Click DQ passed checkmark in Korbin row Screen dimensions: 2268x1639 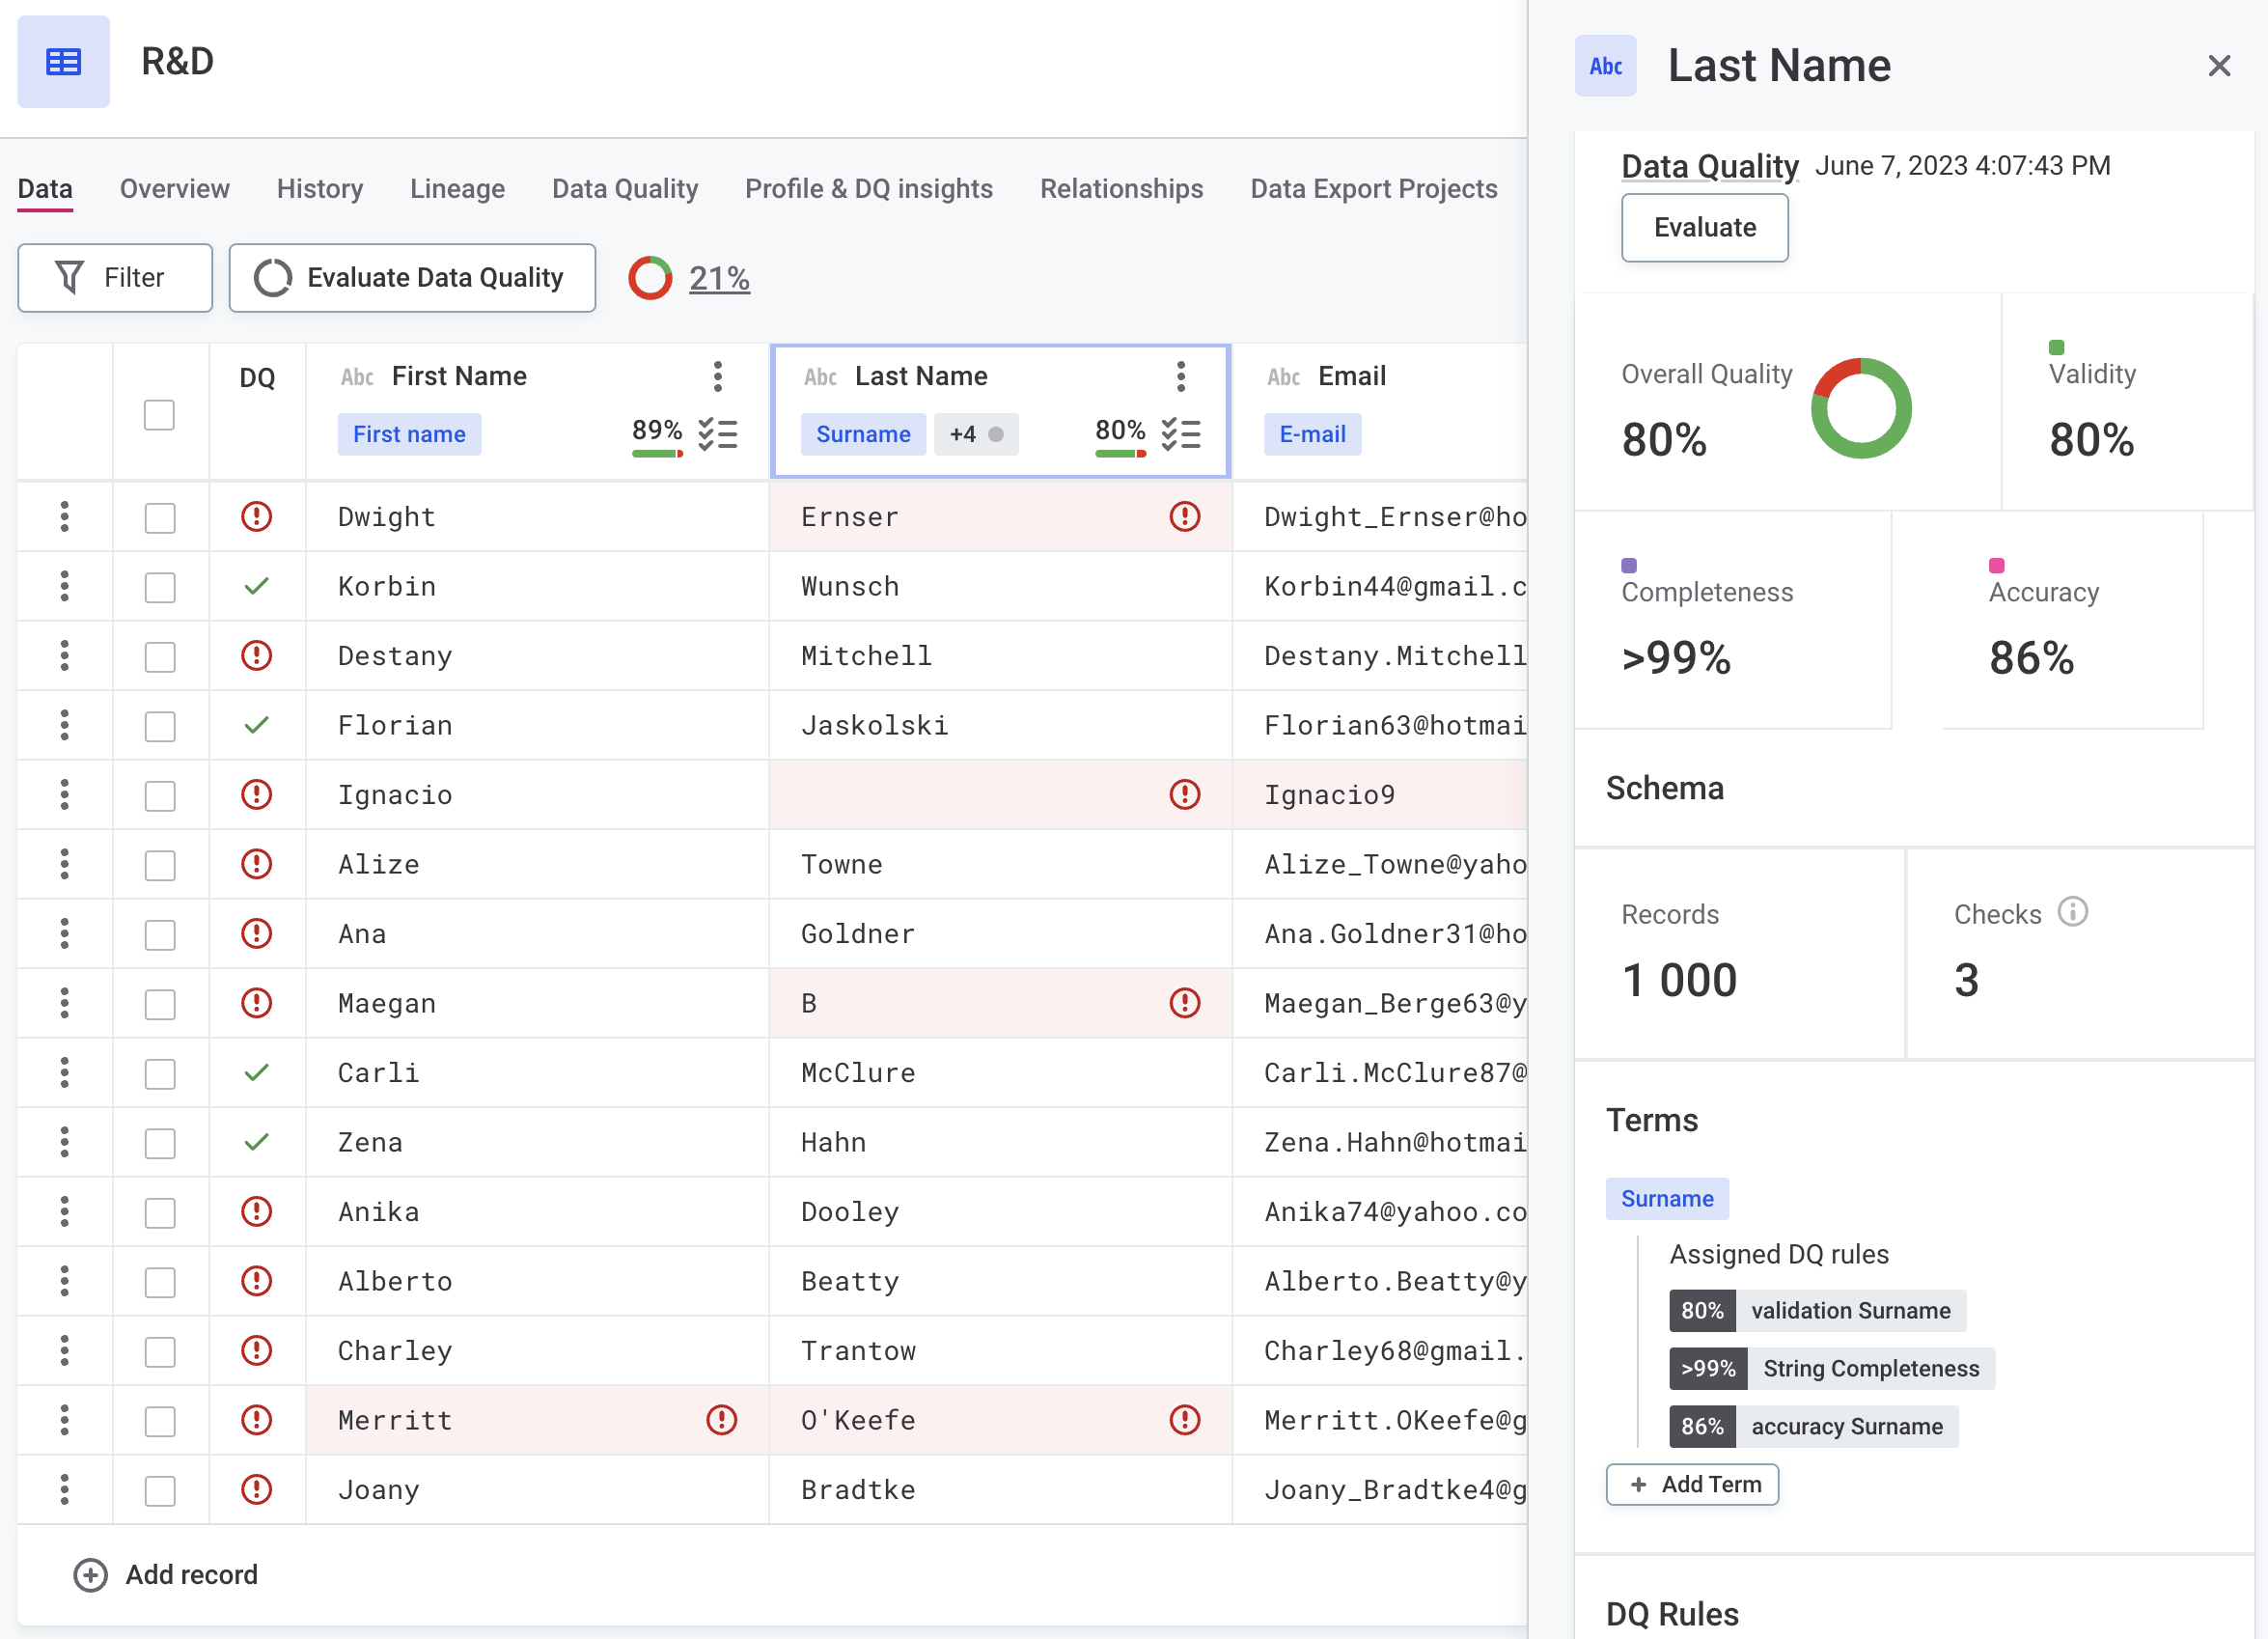click(257, 586)
